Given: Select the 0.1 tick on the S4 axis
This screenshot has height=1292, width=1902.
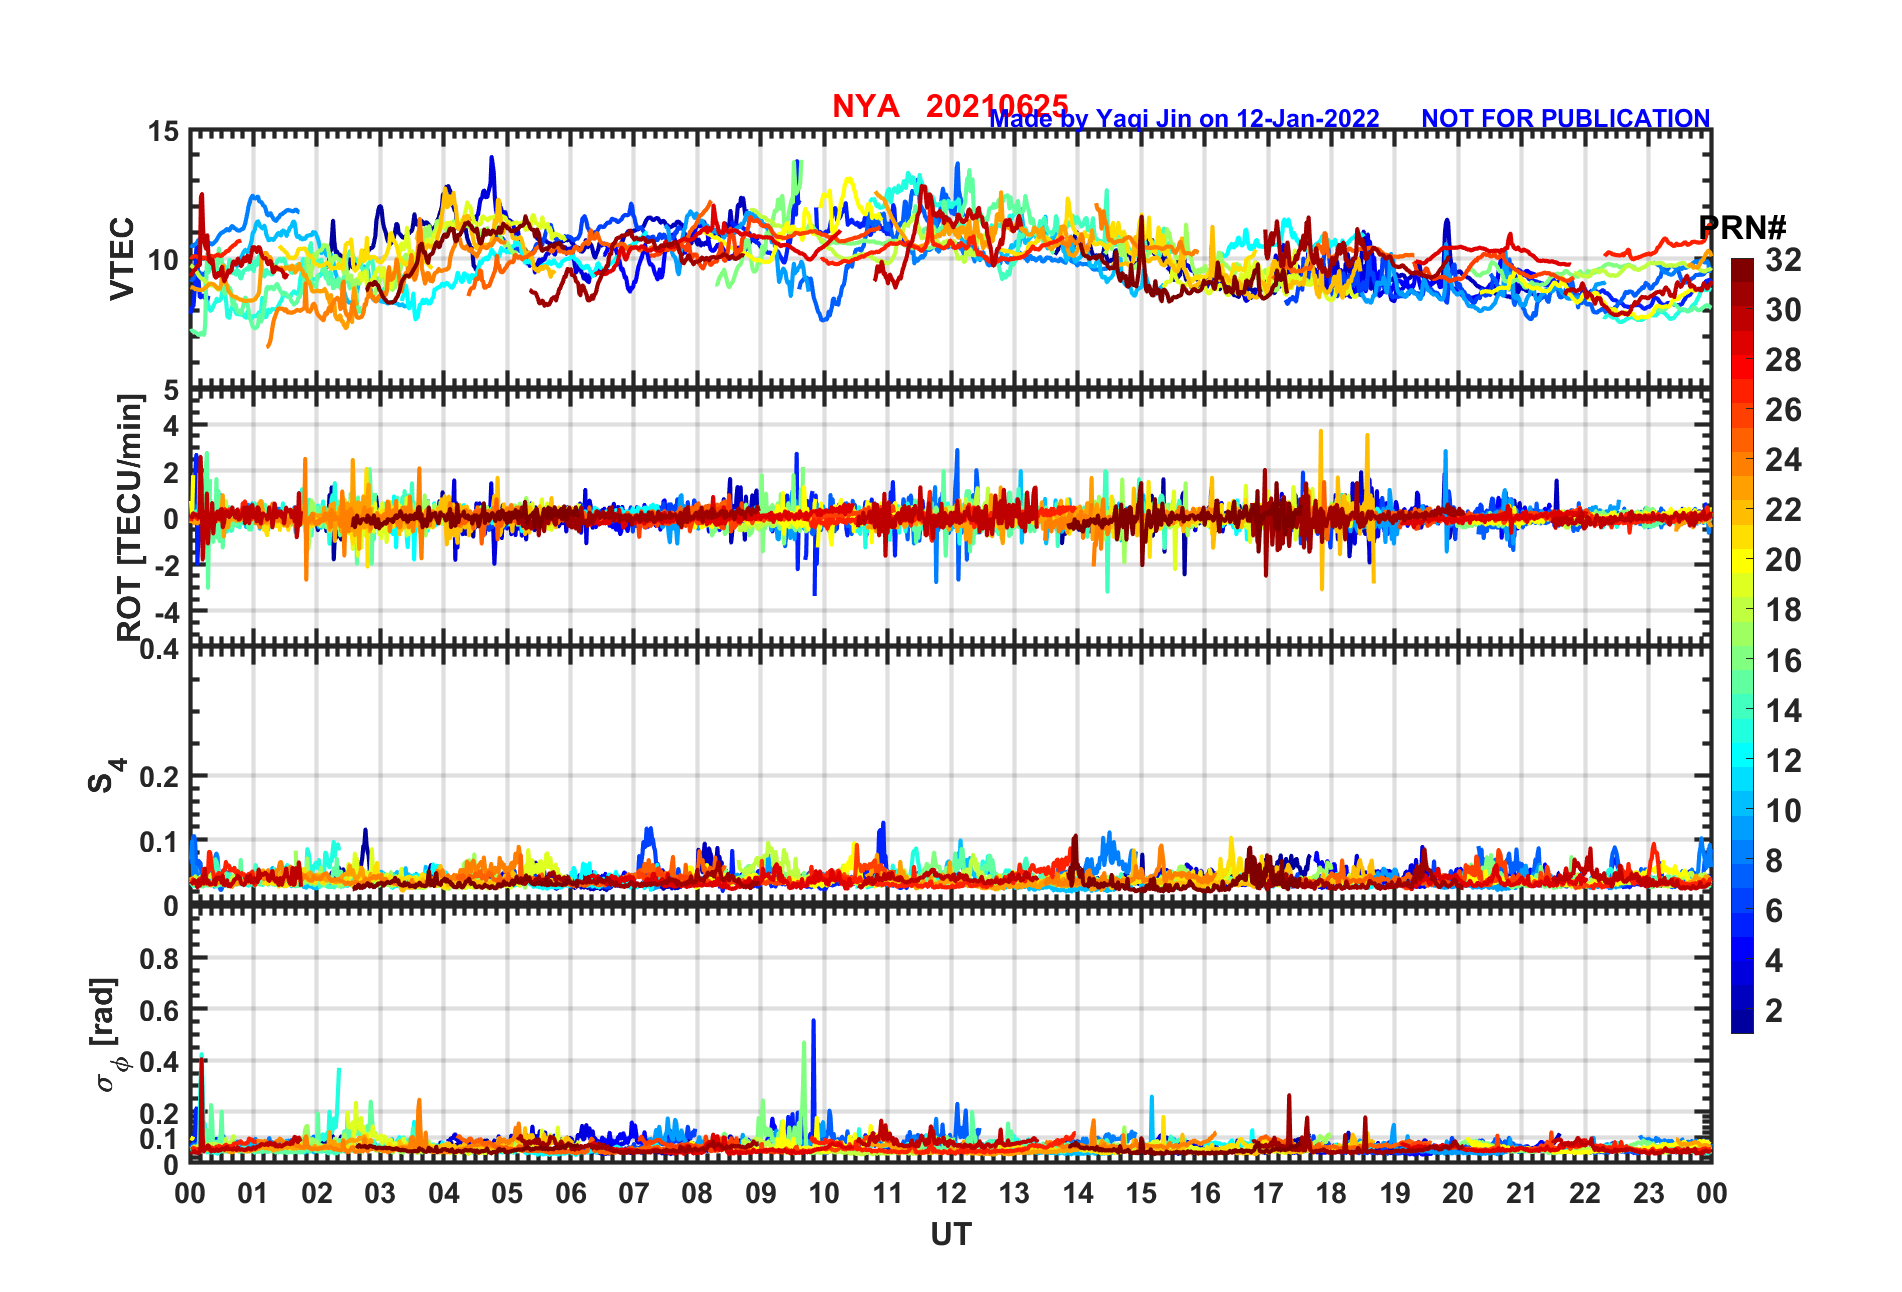Looking at the screenshot, I should pos(160,842).
